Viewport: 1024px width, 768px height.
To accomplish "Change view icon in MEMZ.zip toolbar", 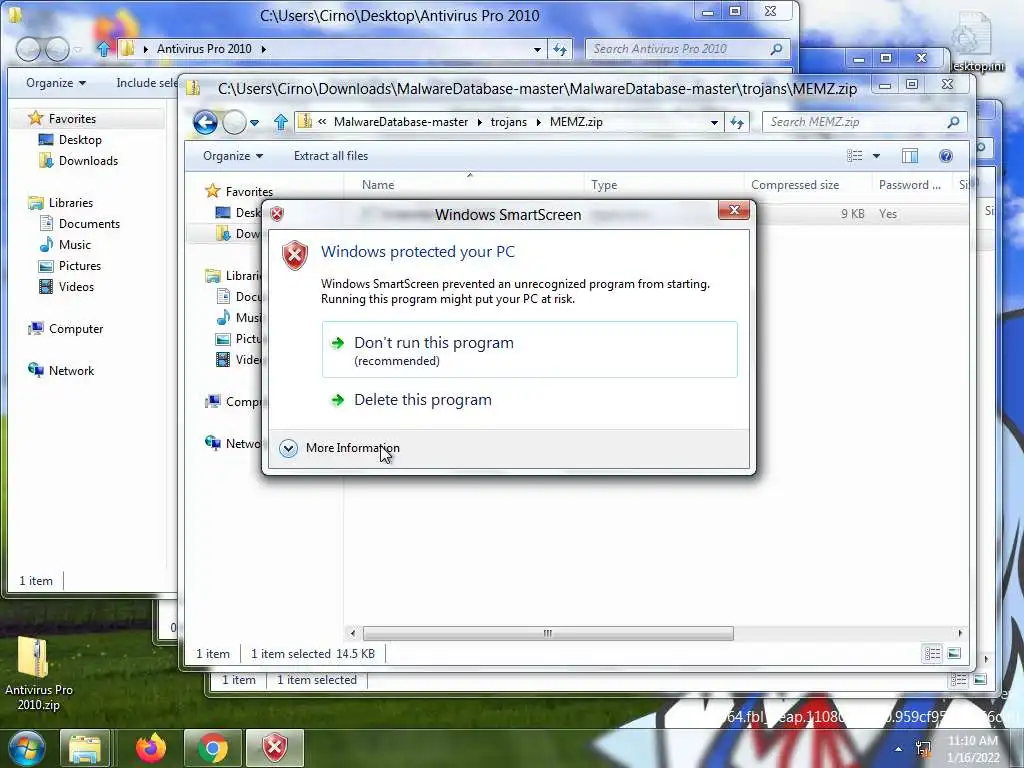I will click(x=854, y=156).
